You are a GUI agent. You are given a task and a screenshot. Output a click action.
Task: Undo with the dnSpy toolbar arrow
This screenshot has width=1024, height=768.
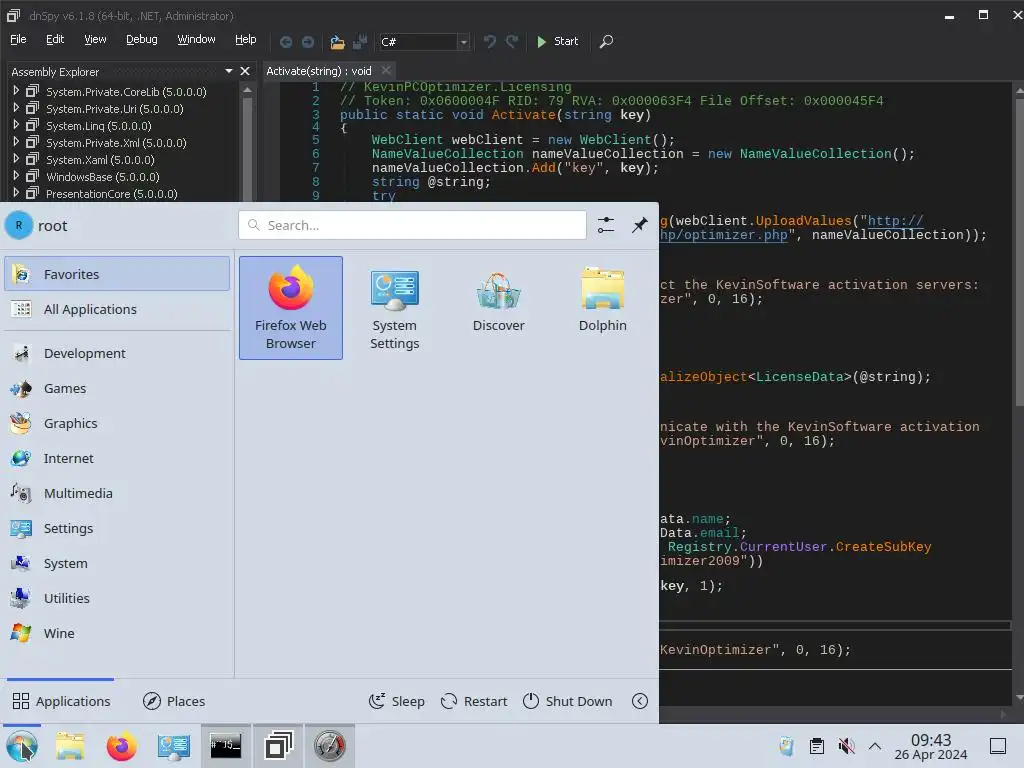489,42
